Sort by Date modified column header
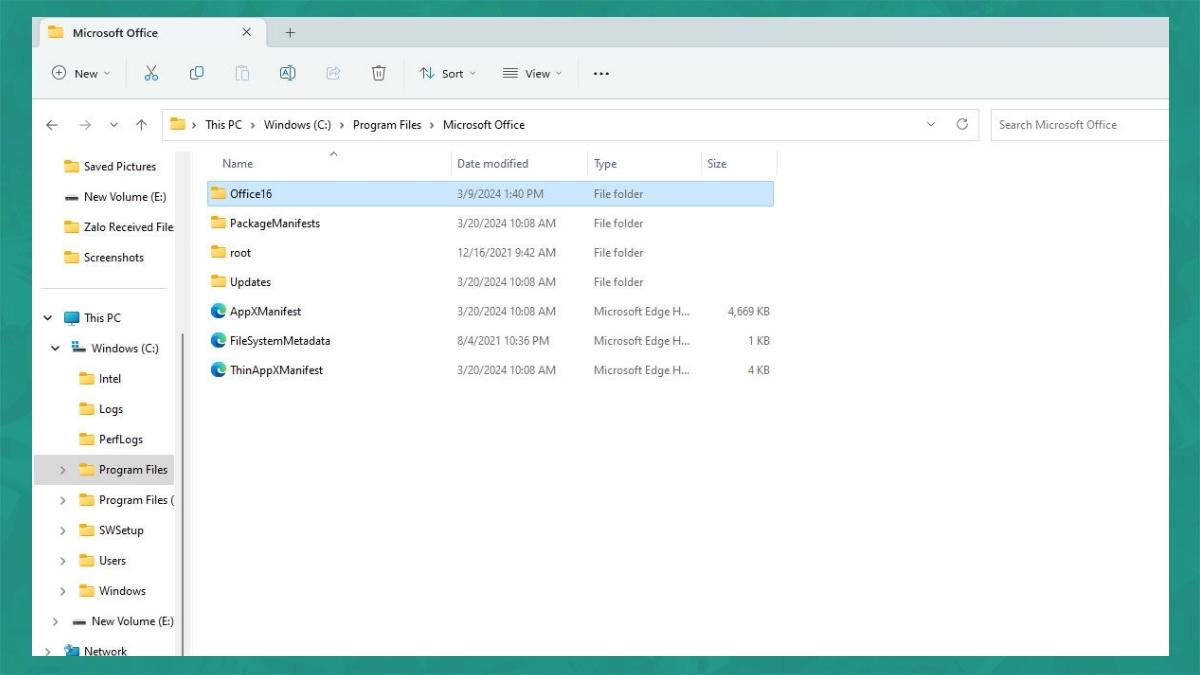Viewport: 1200px width, 675px height. pos(492,164)
